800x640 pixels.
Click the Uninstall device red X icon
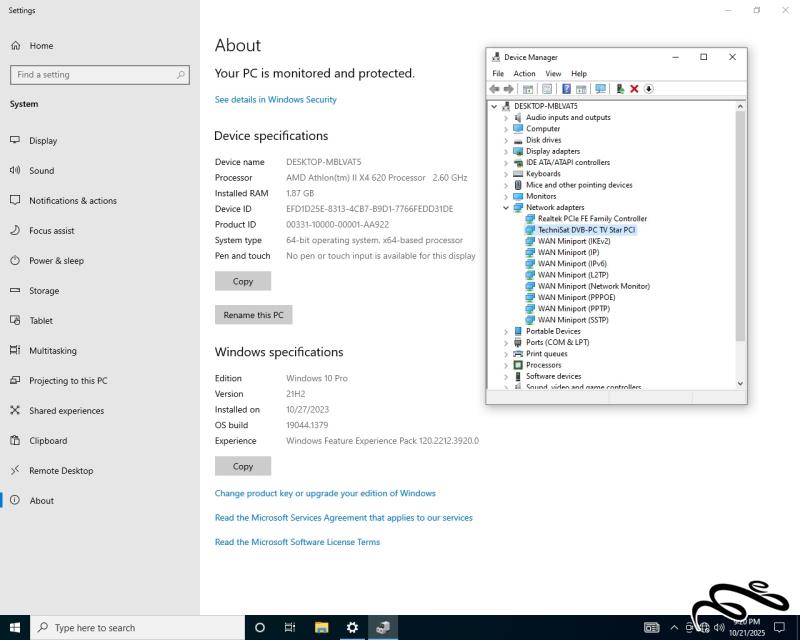(634, 89)
